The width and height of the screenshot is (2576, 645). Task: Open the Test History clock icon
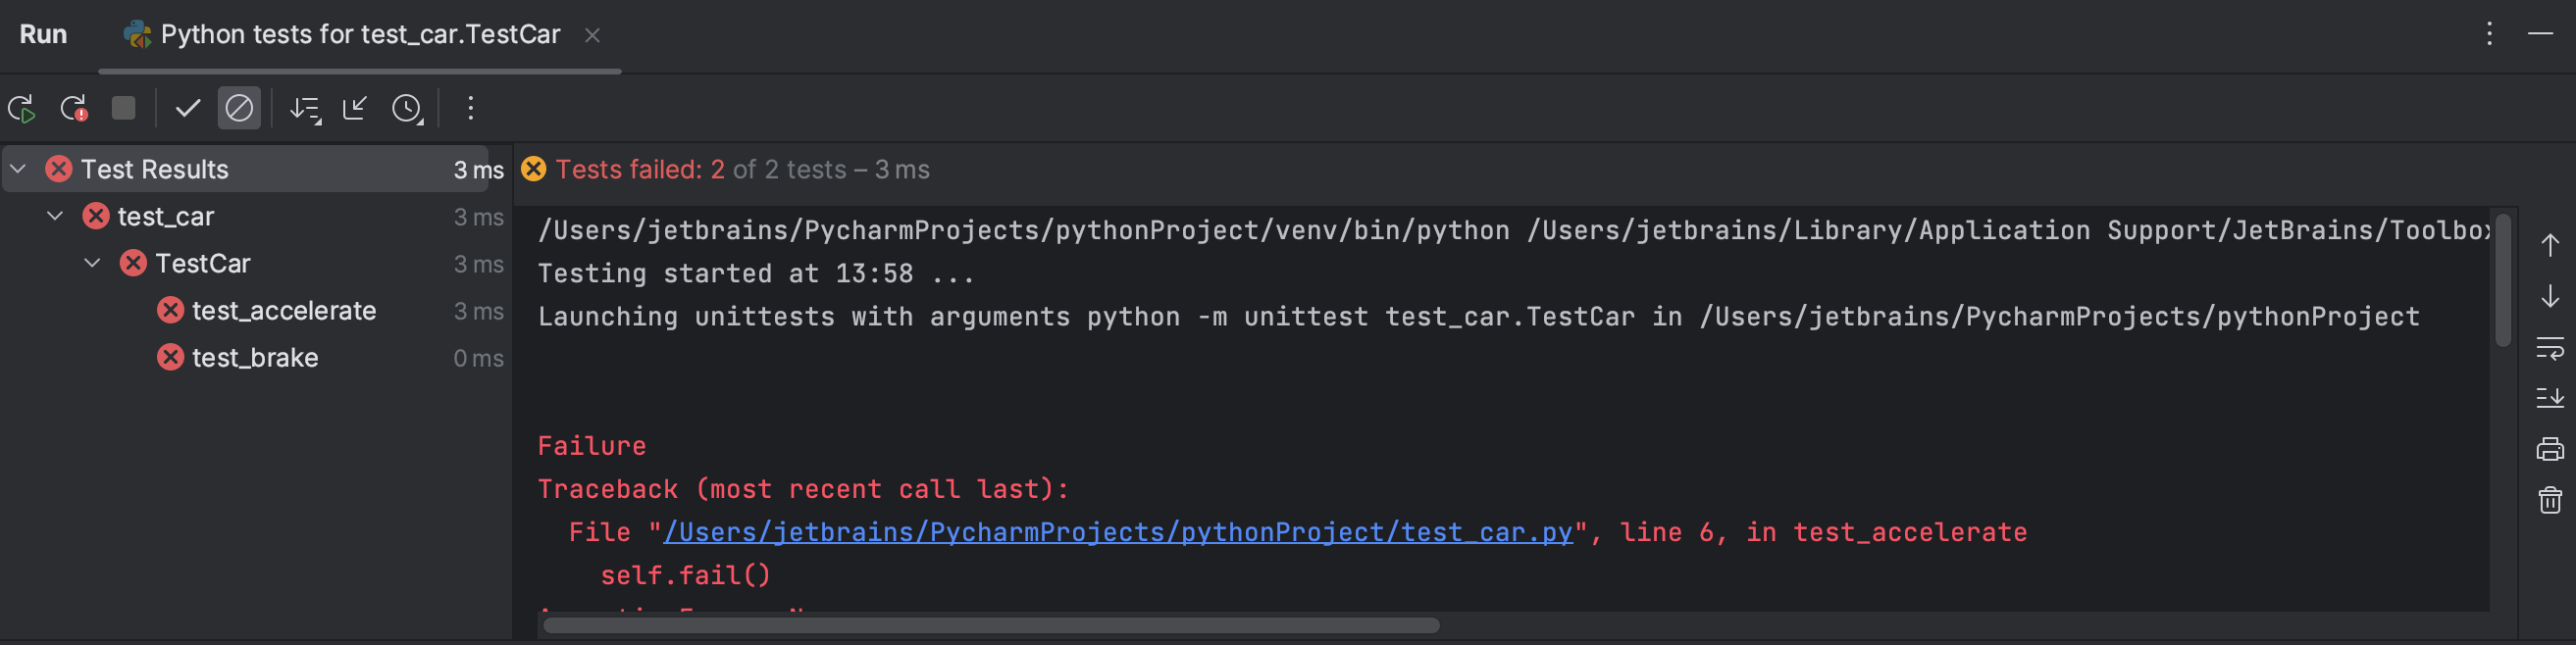[x=407, y=108]
